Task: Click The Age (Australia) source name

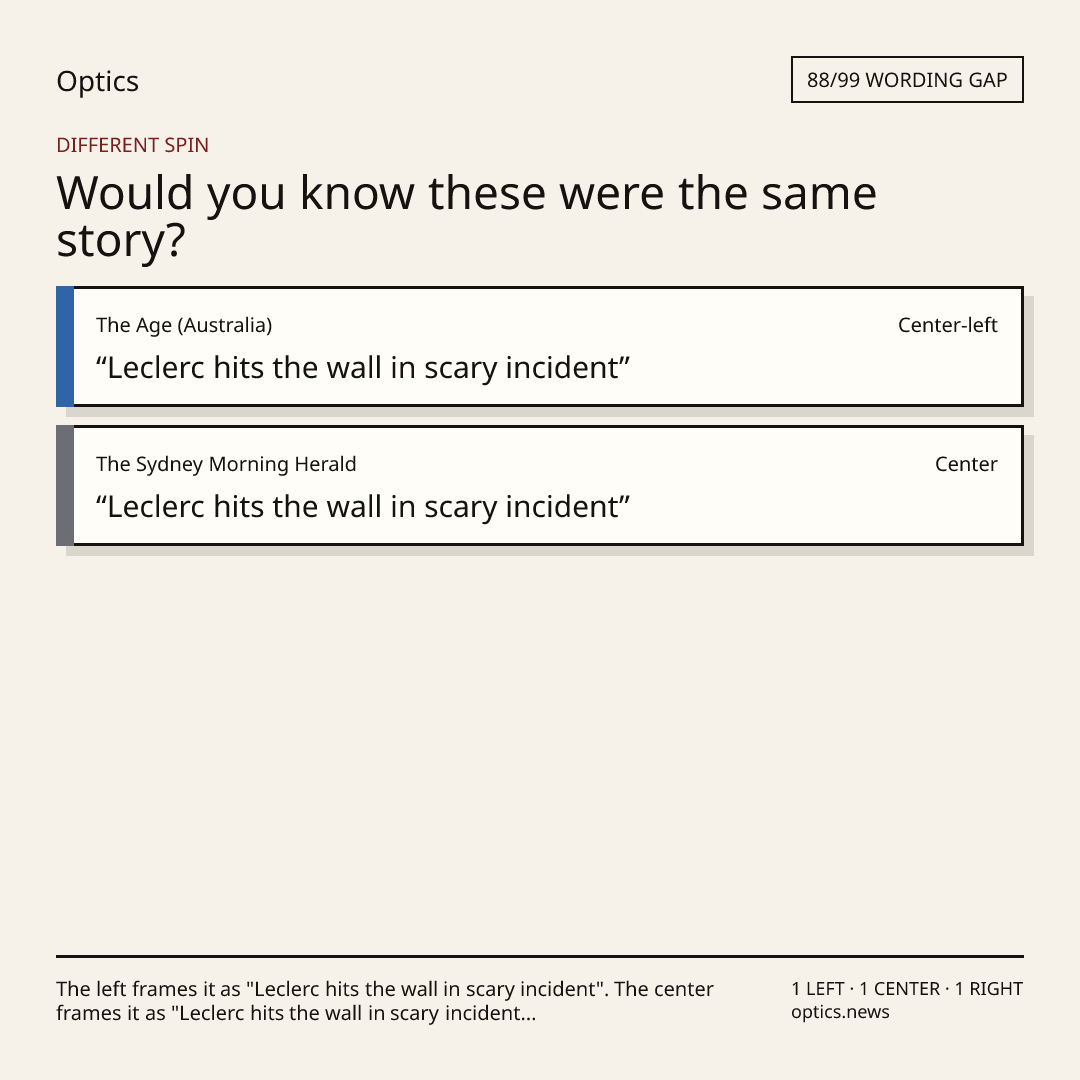Action: 184,325
